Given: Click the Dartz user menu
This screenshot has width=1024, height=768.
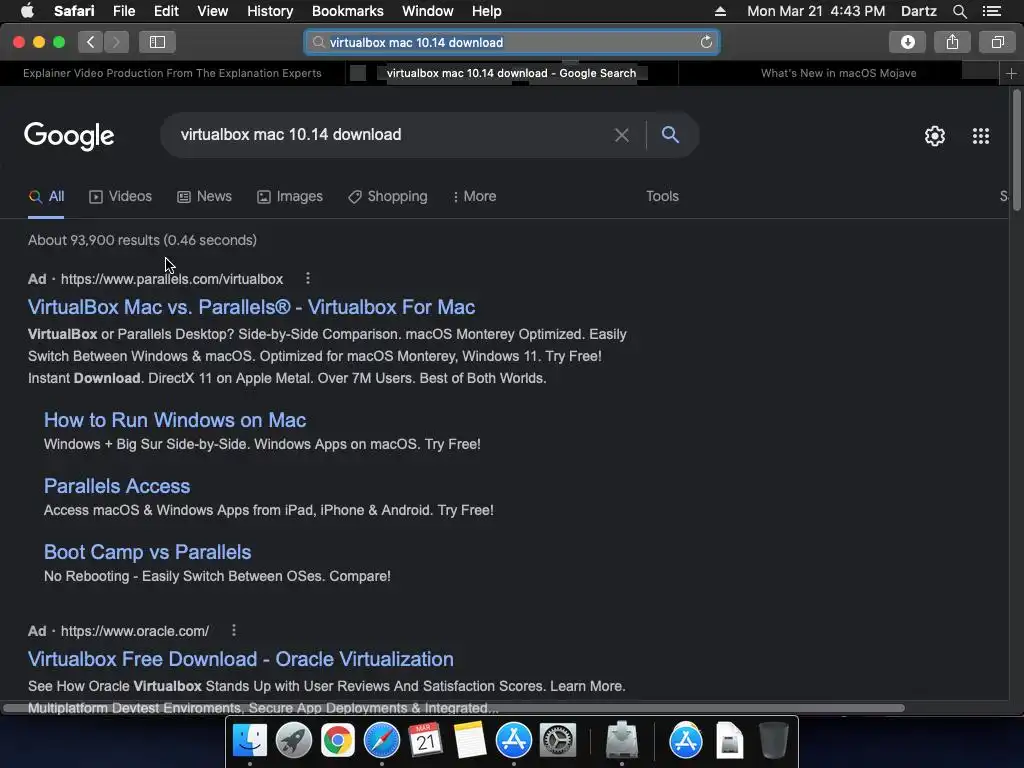Looking at the screenshot, I should click(x=918, y=11).
